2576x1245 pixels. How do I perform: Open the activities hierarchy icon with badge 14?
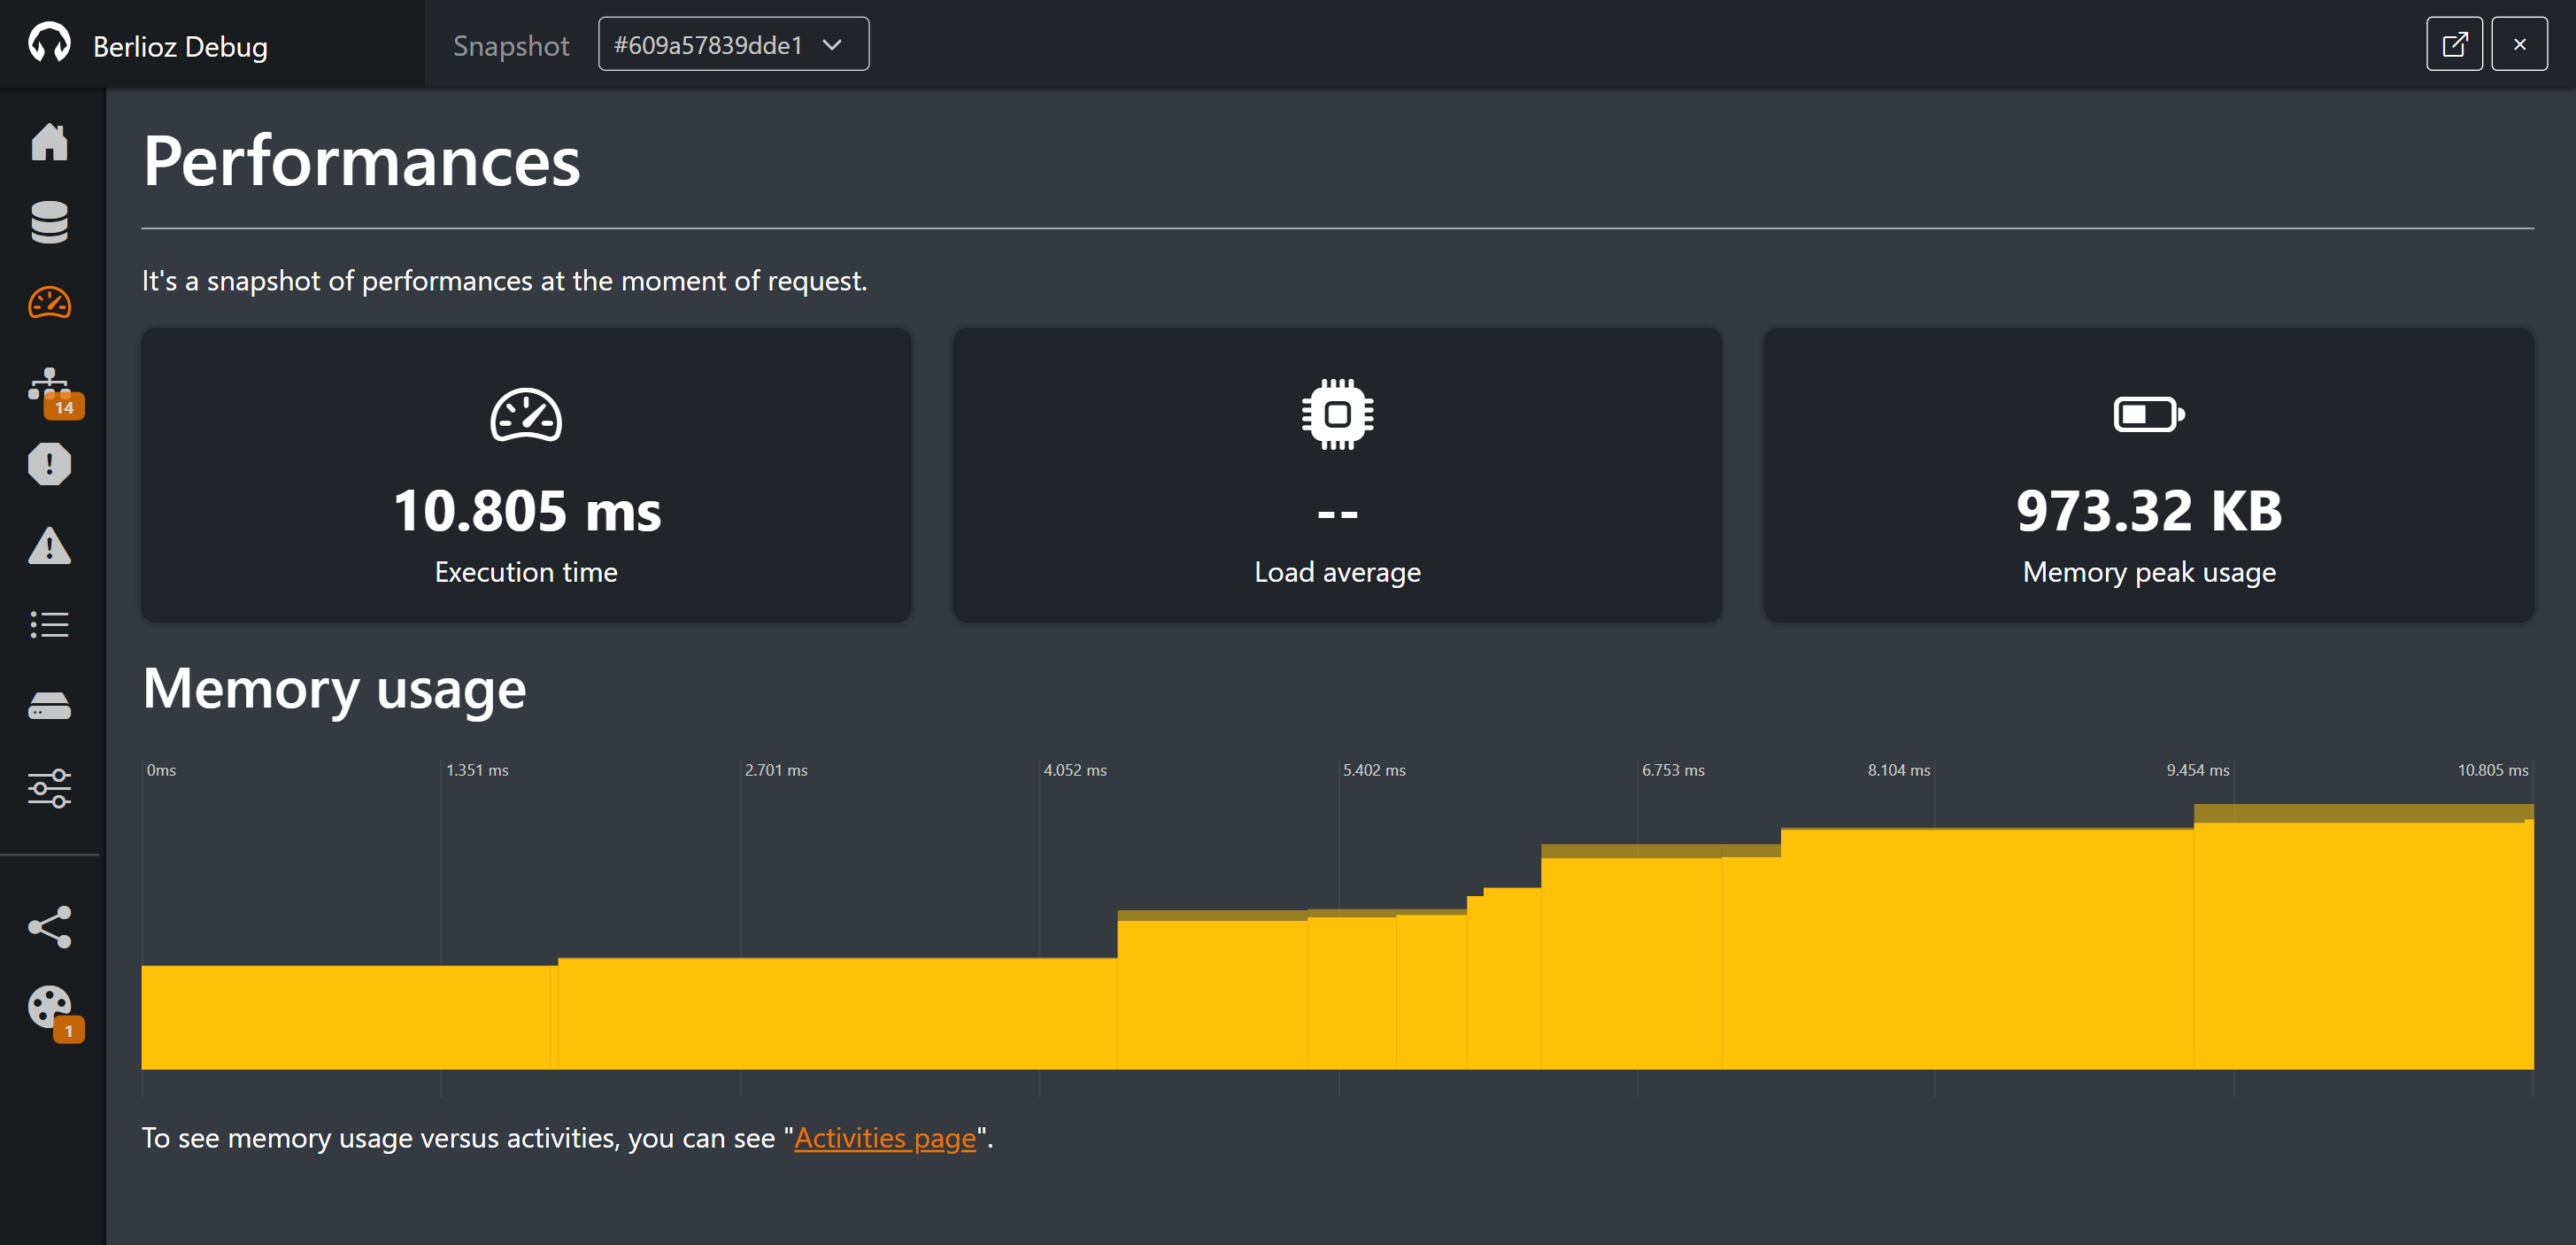[49, 387]
